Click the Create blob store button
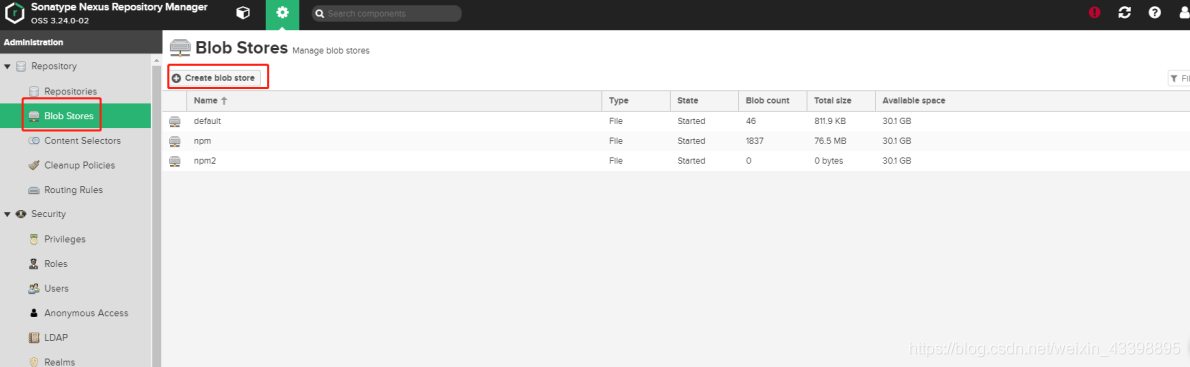The image size is (1190, 367). click(x=215, y=78)
